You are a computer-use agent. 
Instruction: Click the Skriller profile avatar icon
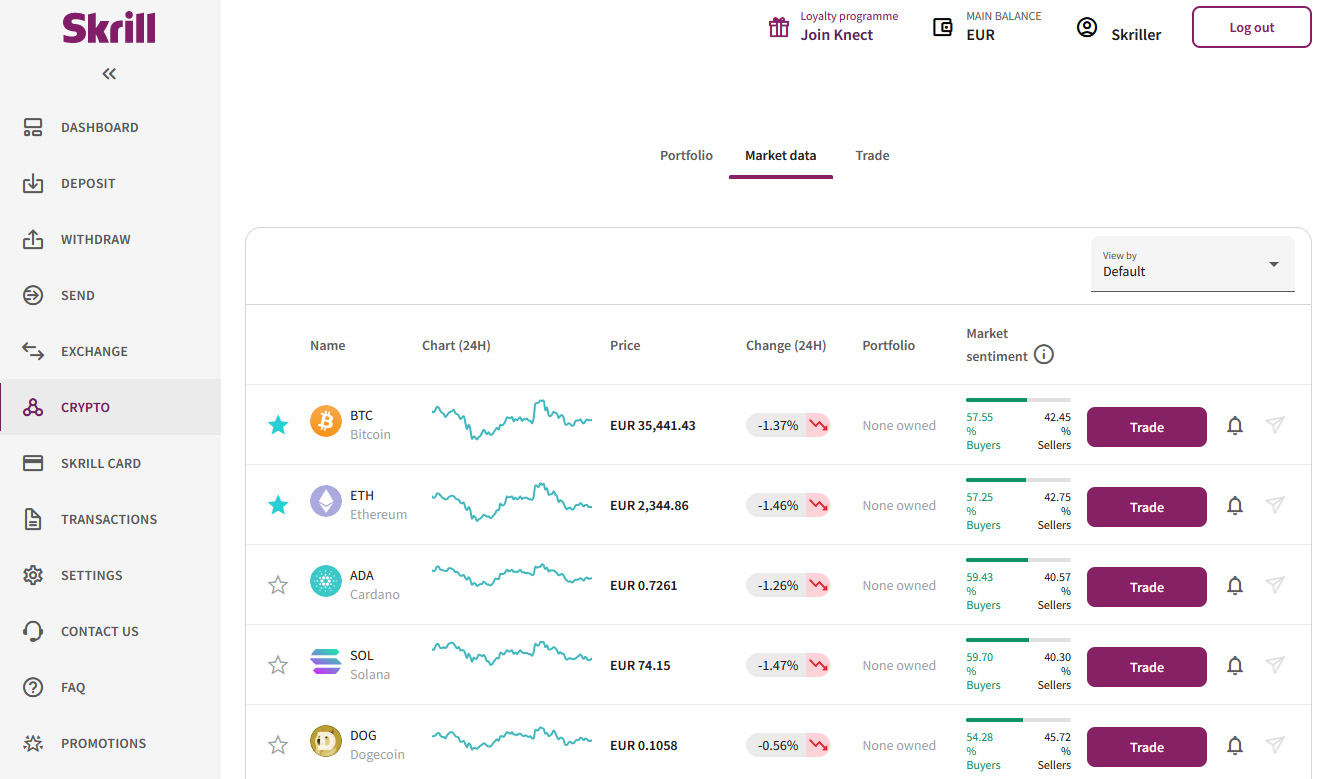click(1087, 27)
